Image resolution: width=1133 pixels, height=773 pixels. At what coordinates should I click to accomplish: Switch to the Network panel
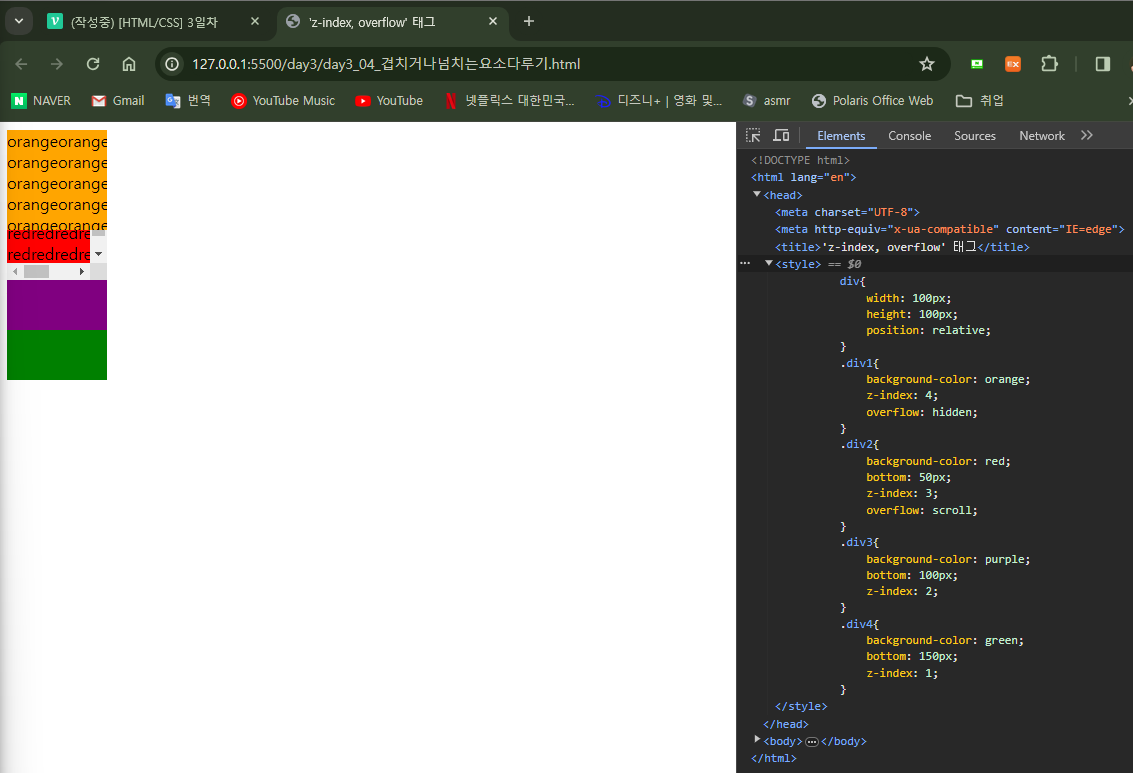tap(1041, 136)
